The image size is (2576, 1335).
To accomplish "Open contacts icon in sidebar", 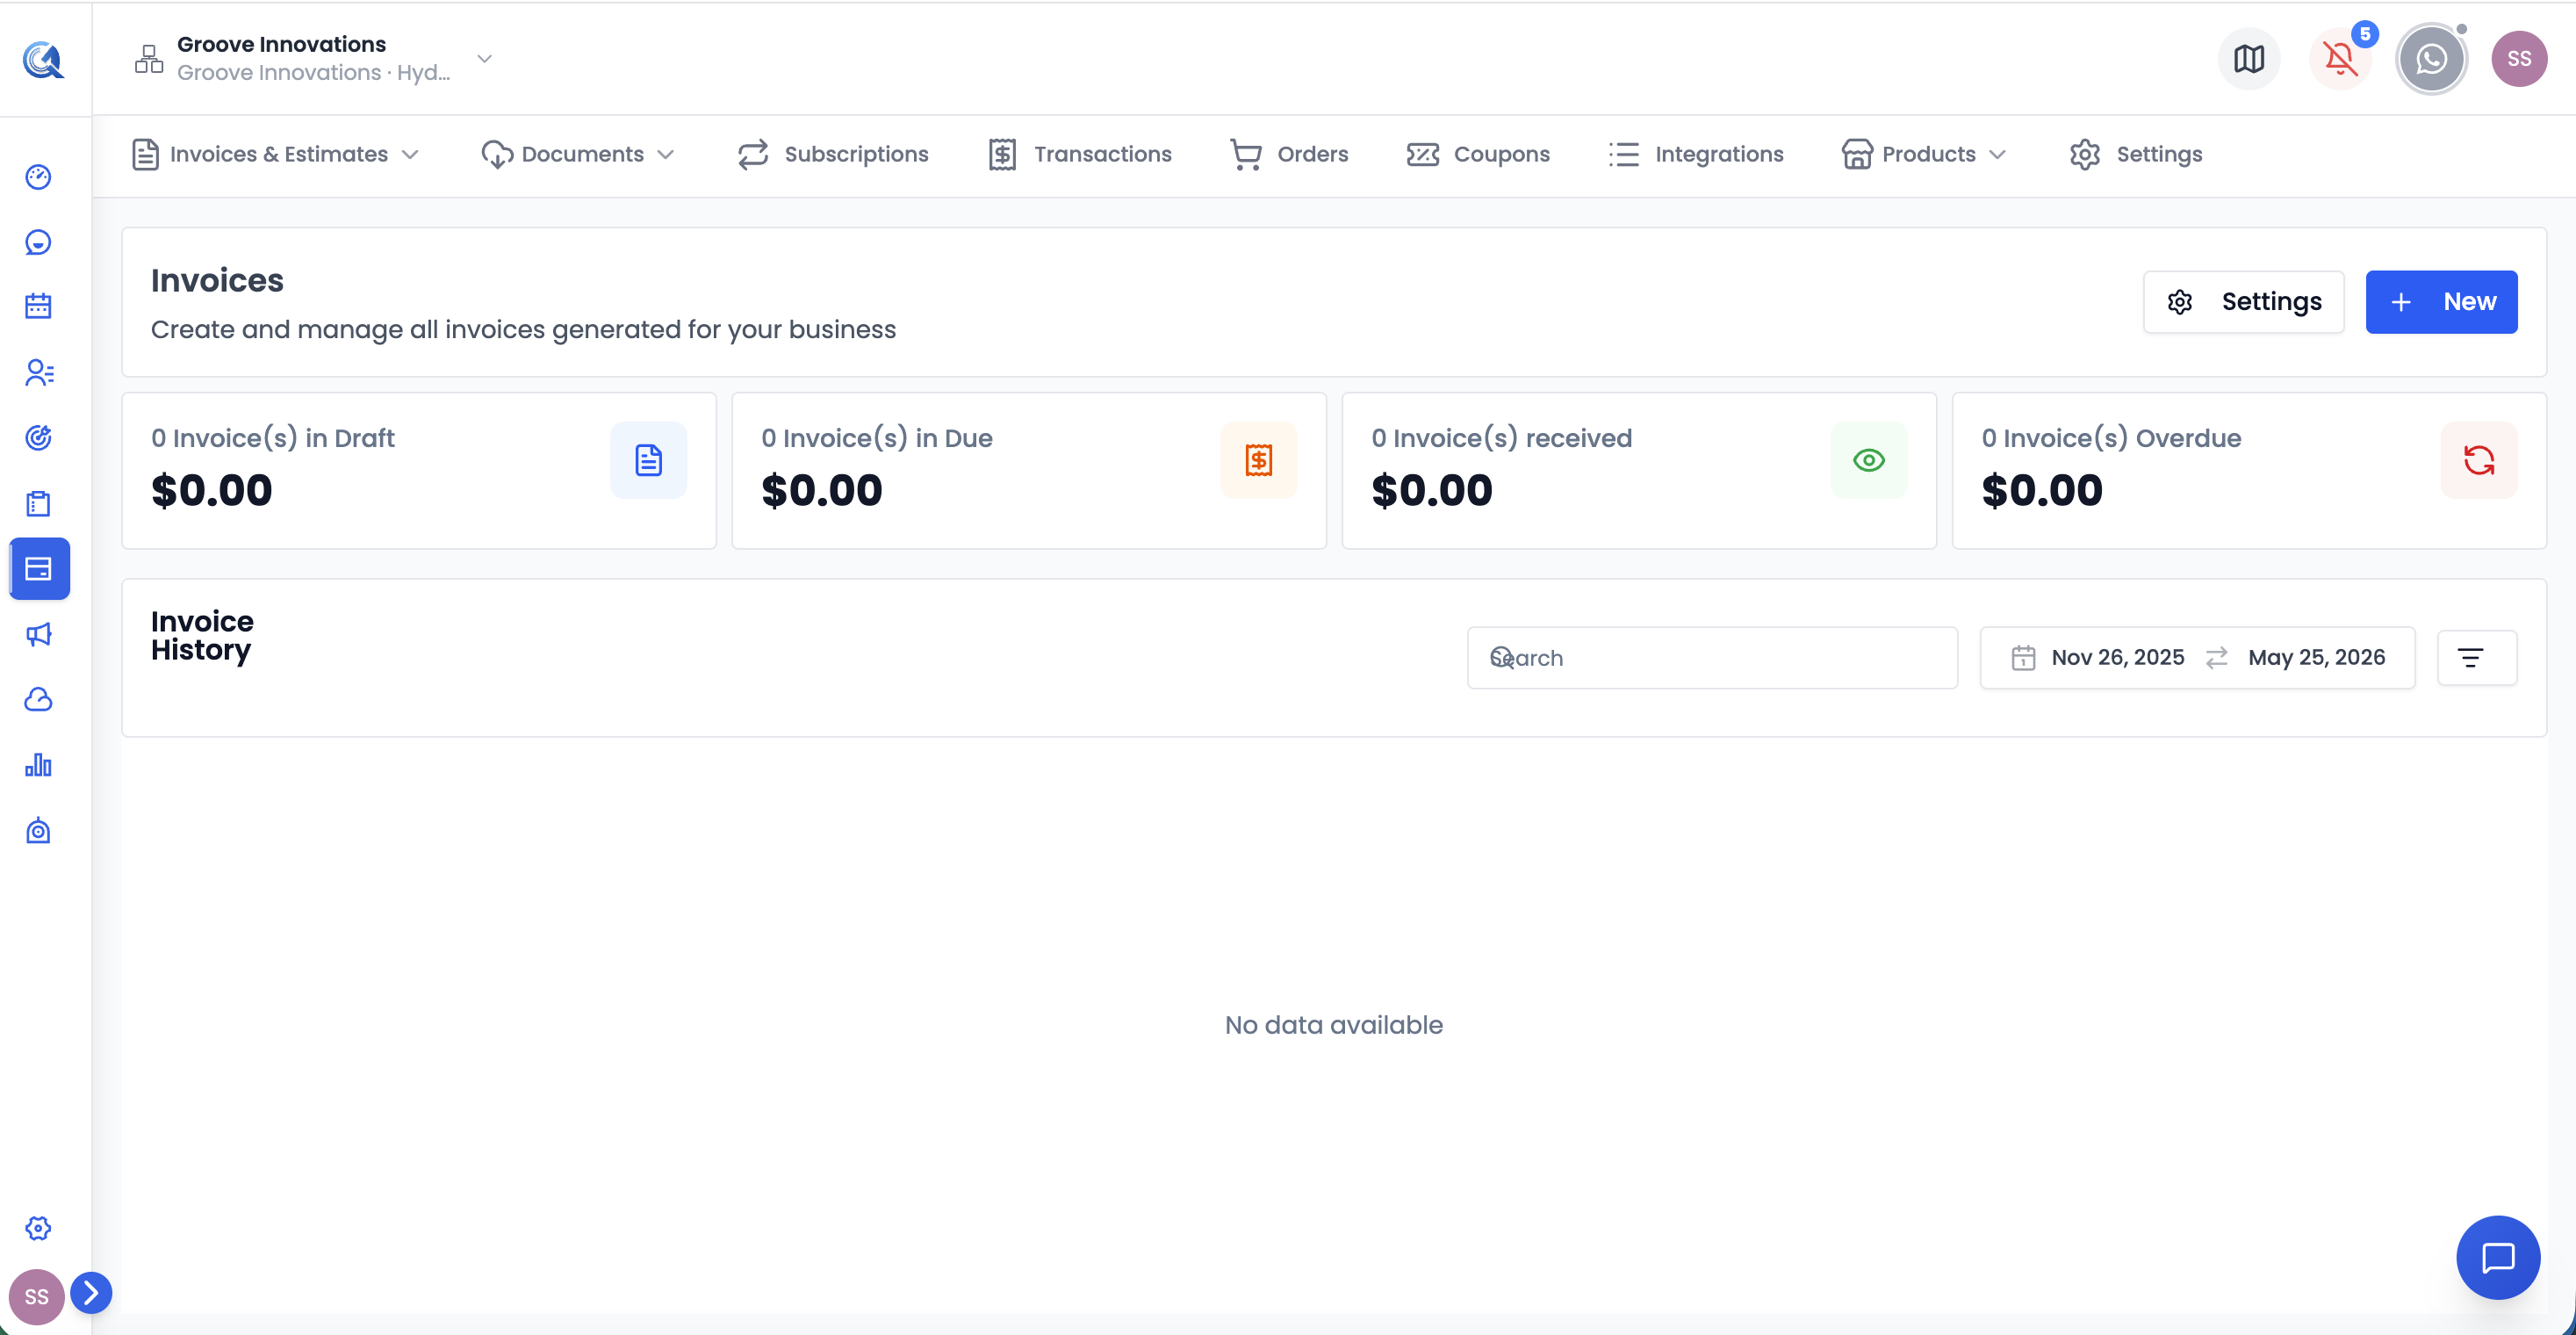I will coord(38,373).
